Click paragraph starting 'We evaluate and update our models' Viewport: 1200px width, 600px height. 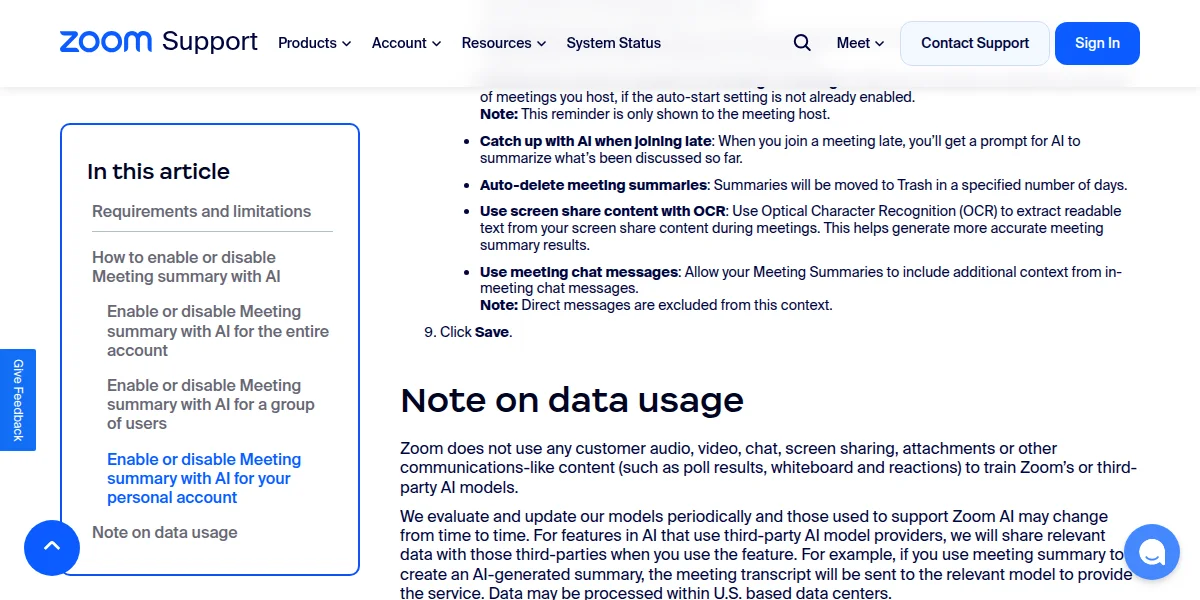point(766,555)
